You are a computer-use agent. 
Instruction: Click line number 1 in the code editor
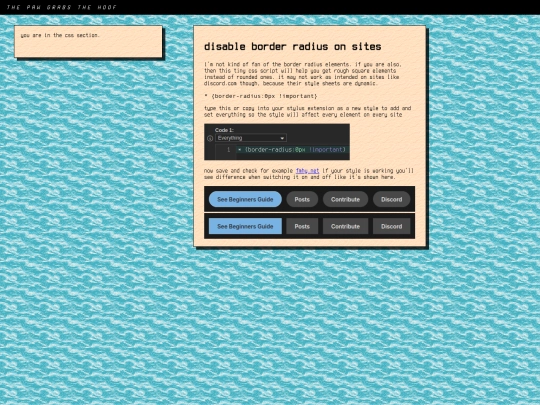228,149
